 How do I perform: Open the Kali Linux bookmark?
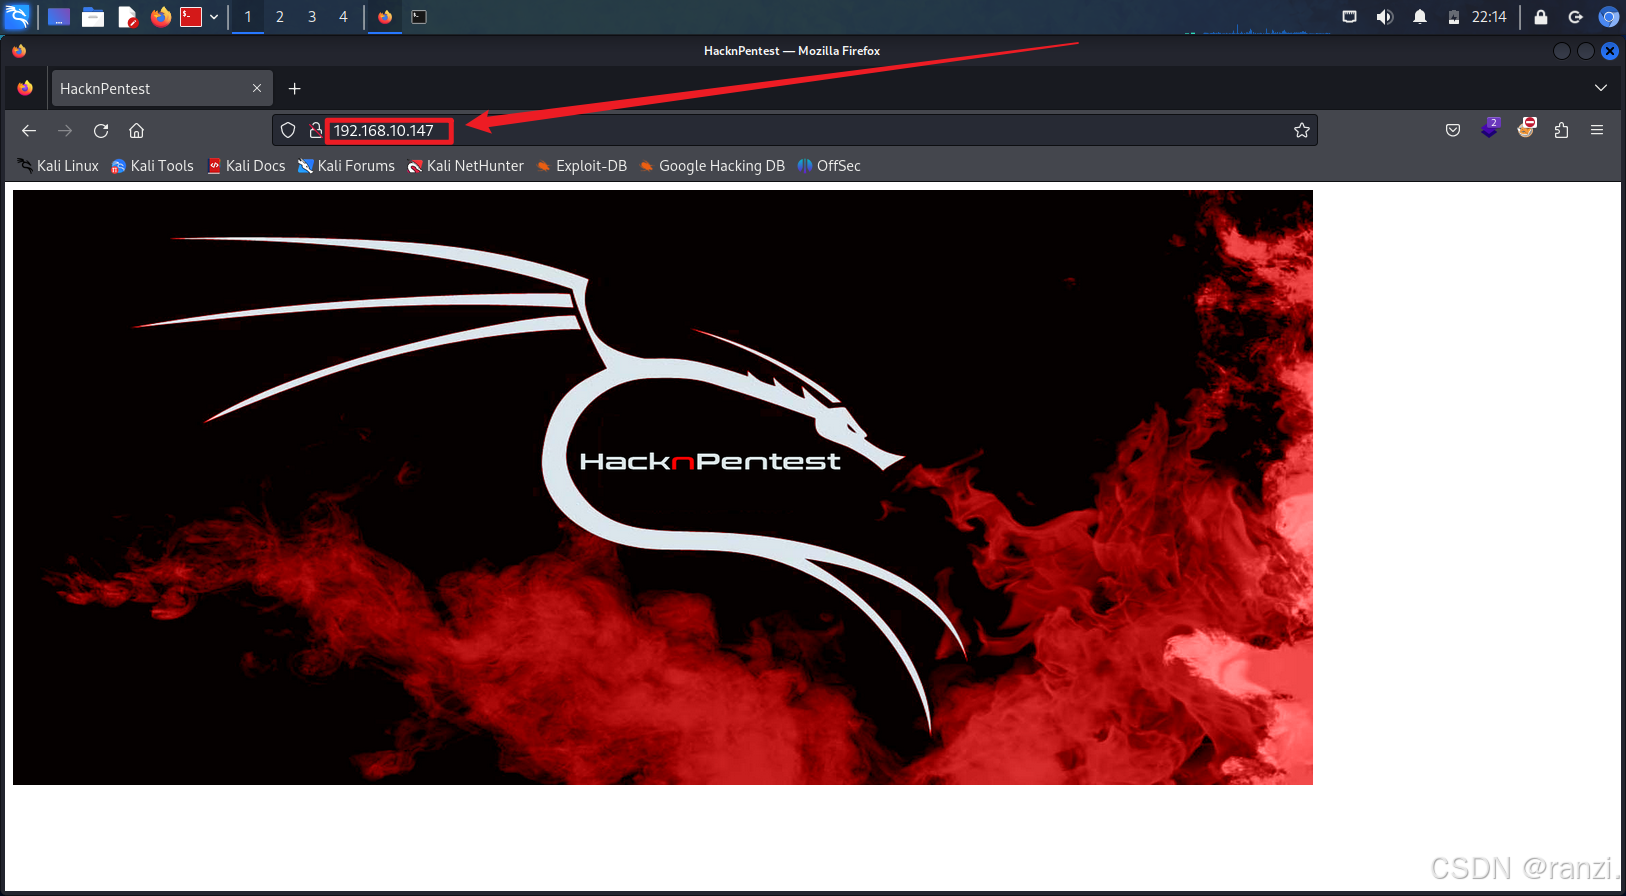(58, 166)
